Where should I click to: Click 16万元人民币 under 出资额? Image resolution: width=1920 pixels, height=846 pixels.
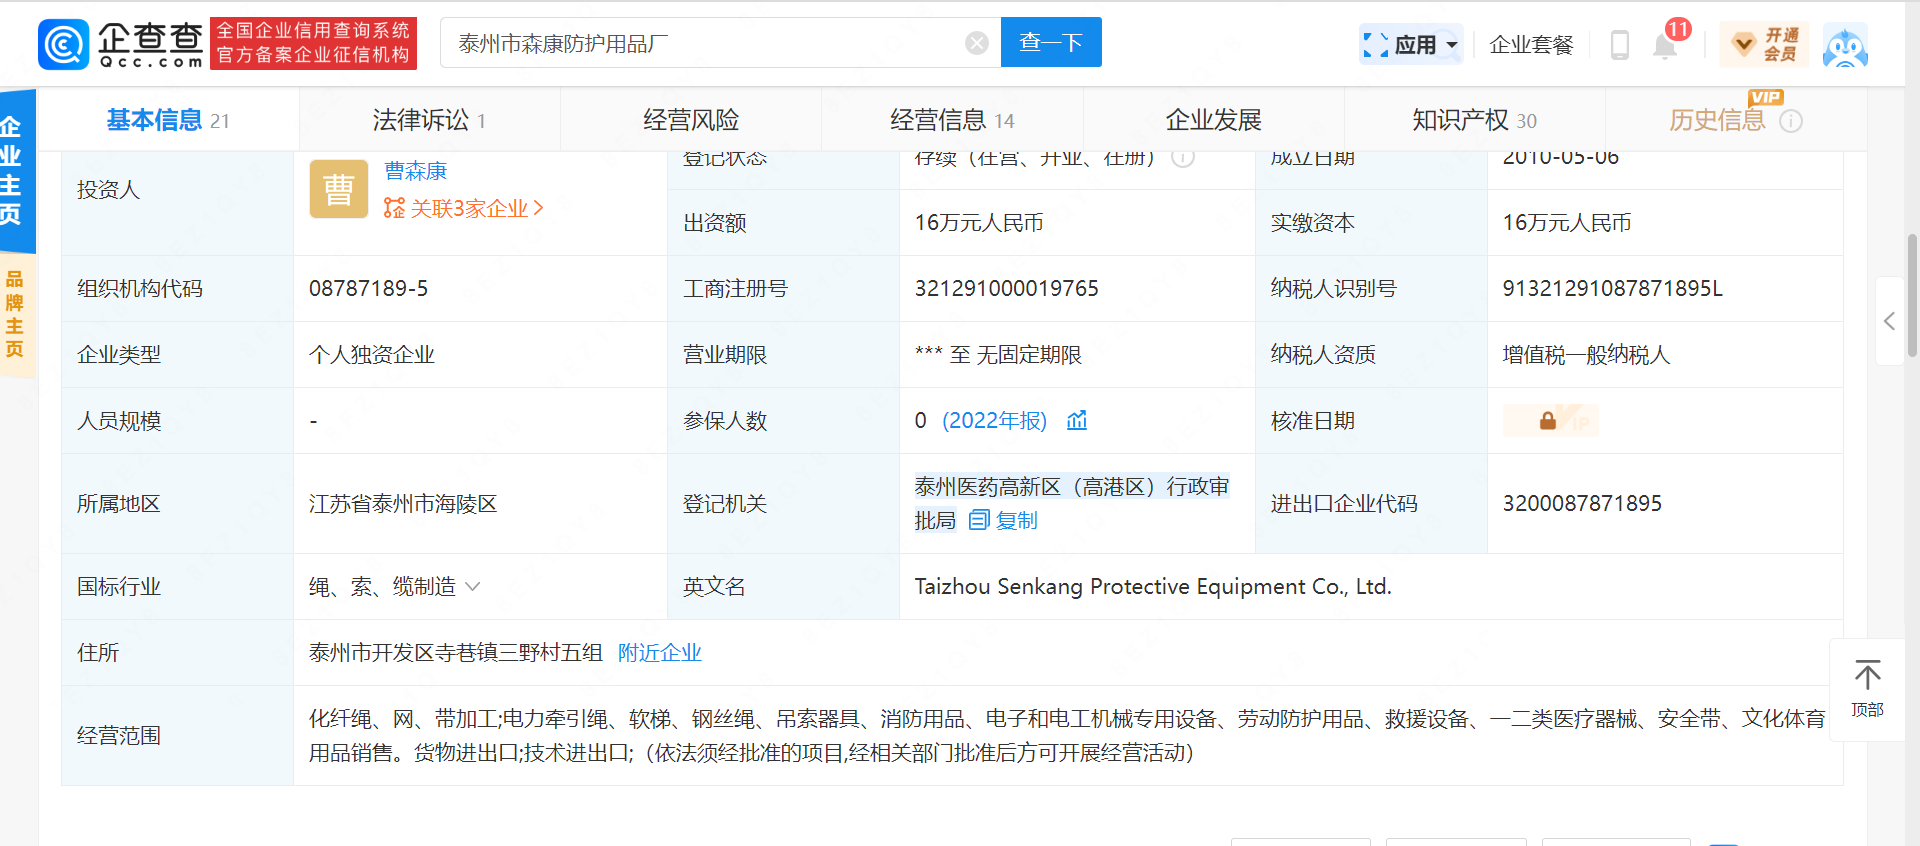pyautogui.click(x=979, y=223)
